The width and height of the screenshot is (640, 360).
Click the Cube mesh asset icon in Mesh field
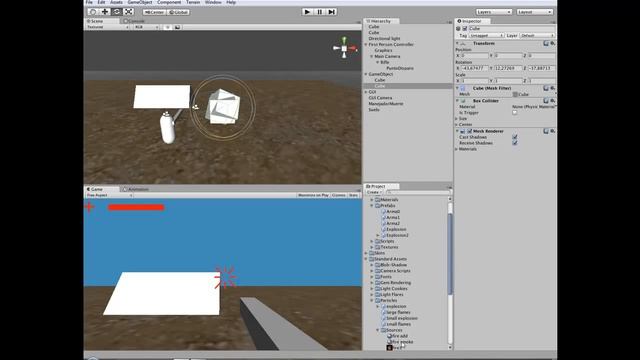tap(515, 94)
